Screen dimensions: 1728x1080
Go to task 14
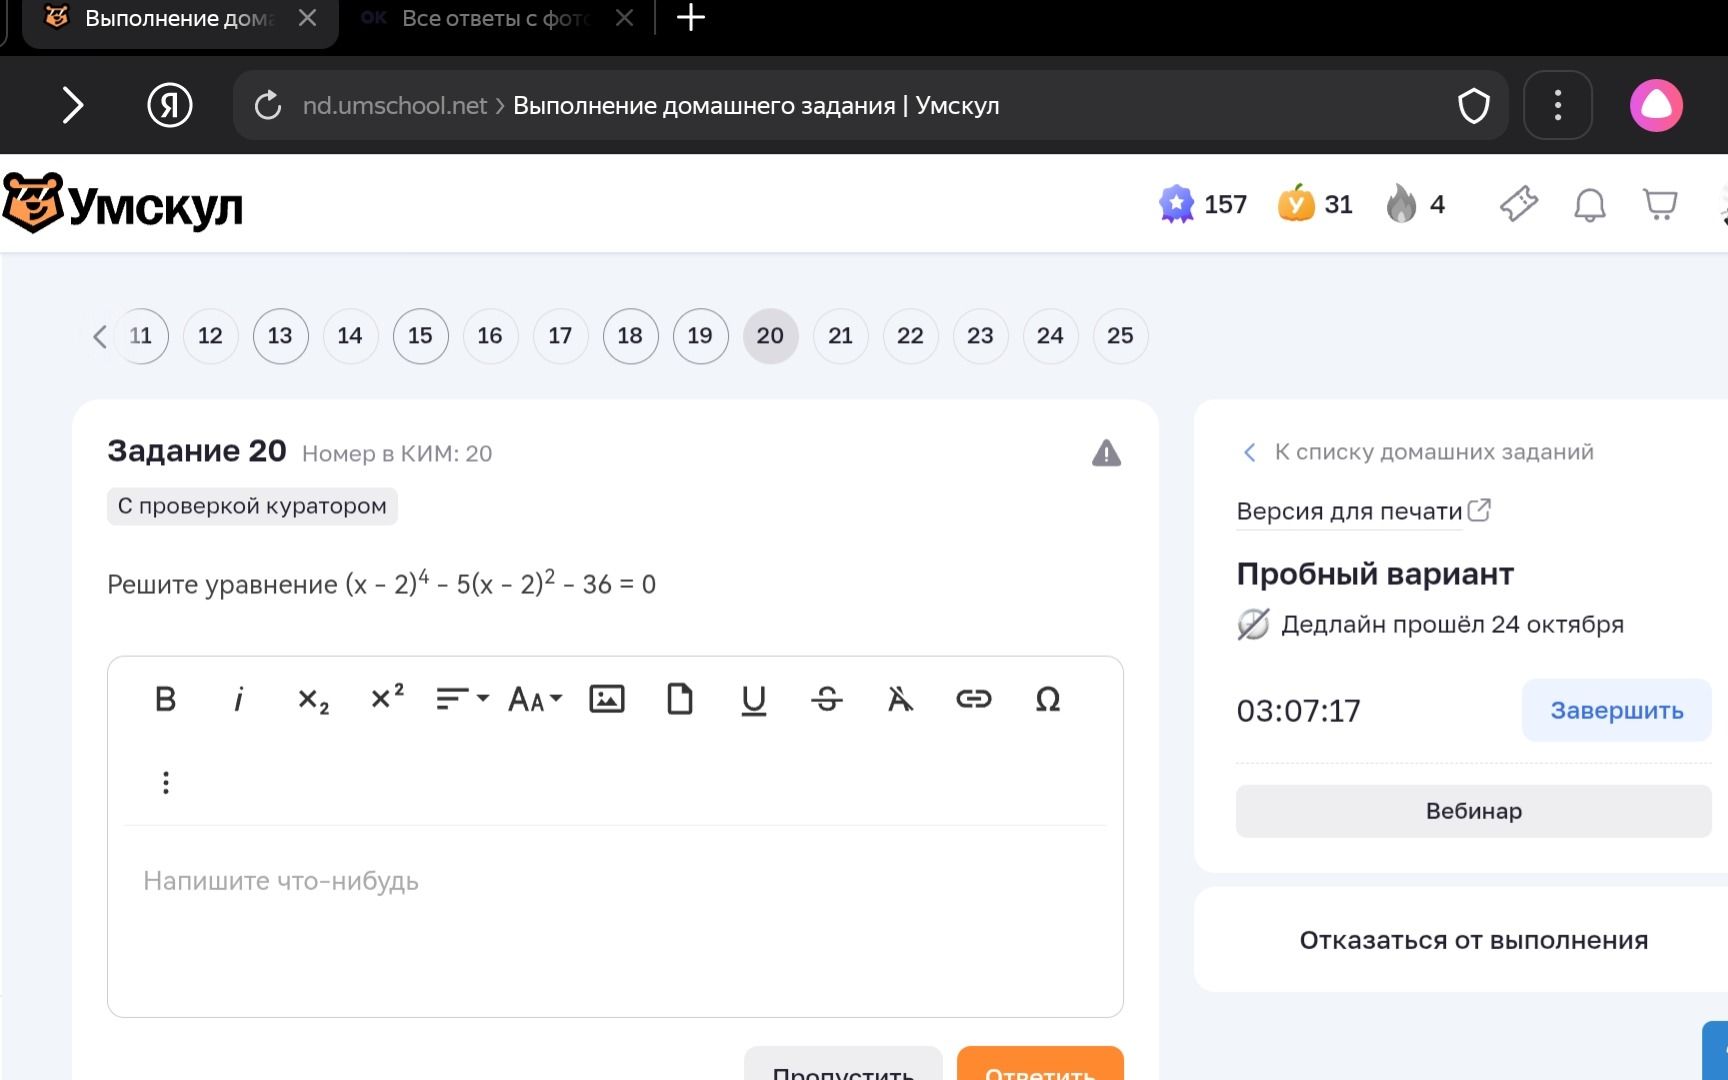tap(350, 336)
